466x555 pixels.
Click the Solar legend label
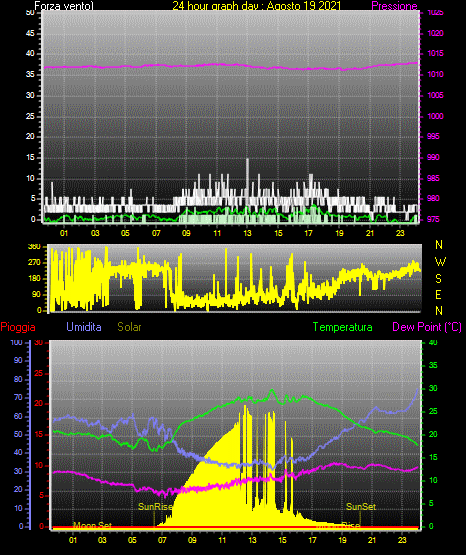pos(130,327)
